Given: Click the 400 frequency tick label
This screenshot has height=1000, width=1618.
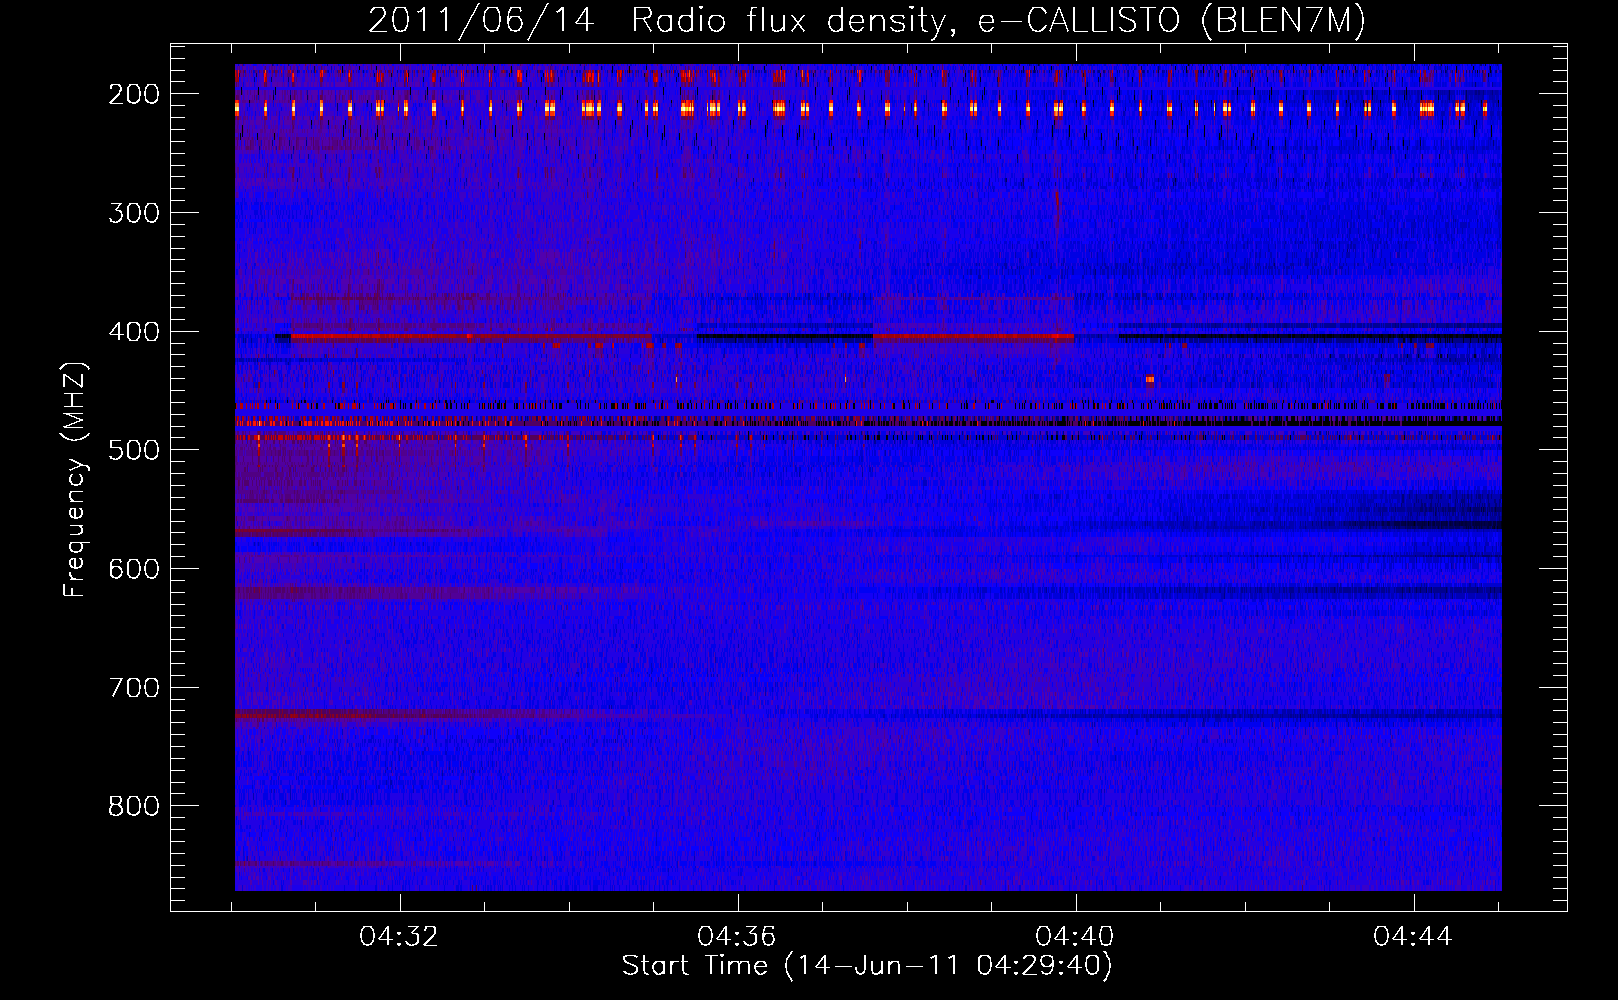Looking at the screenshot, I should pos(134,332).
